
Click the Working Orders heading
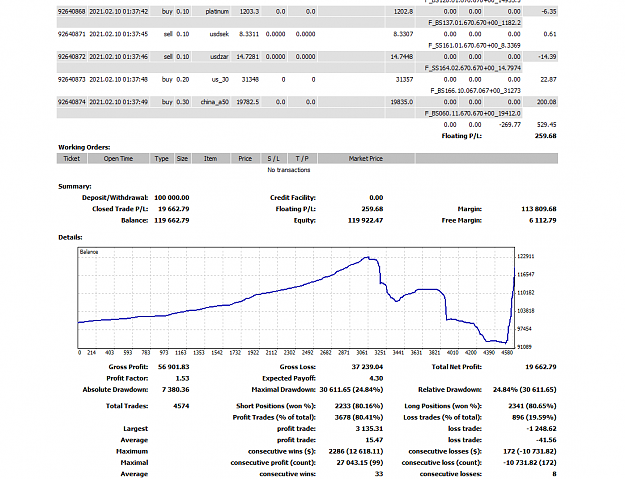[84, 147]
